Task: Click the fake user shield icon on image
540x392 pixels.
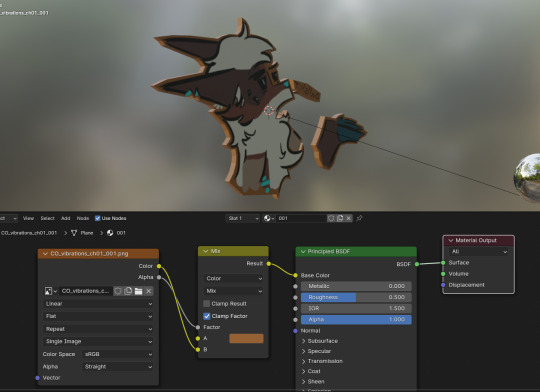Action: [118, 291]
